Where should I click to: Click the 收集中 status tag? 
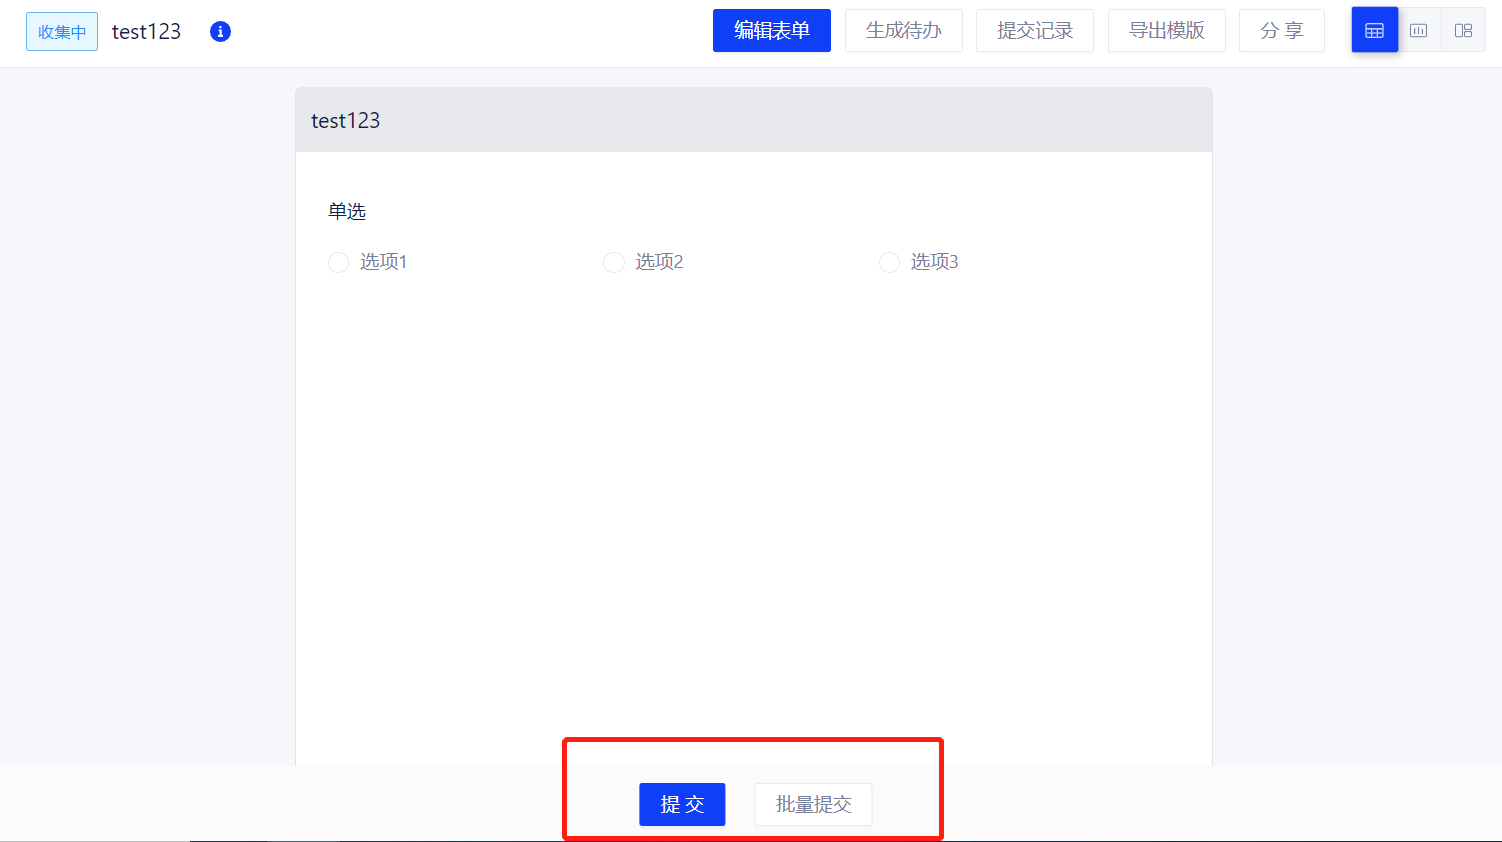[x=62, y=32]
